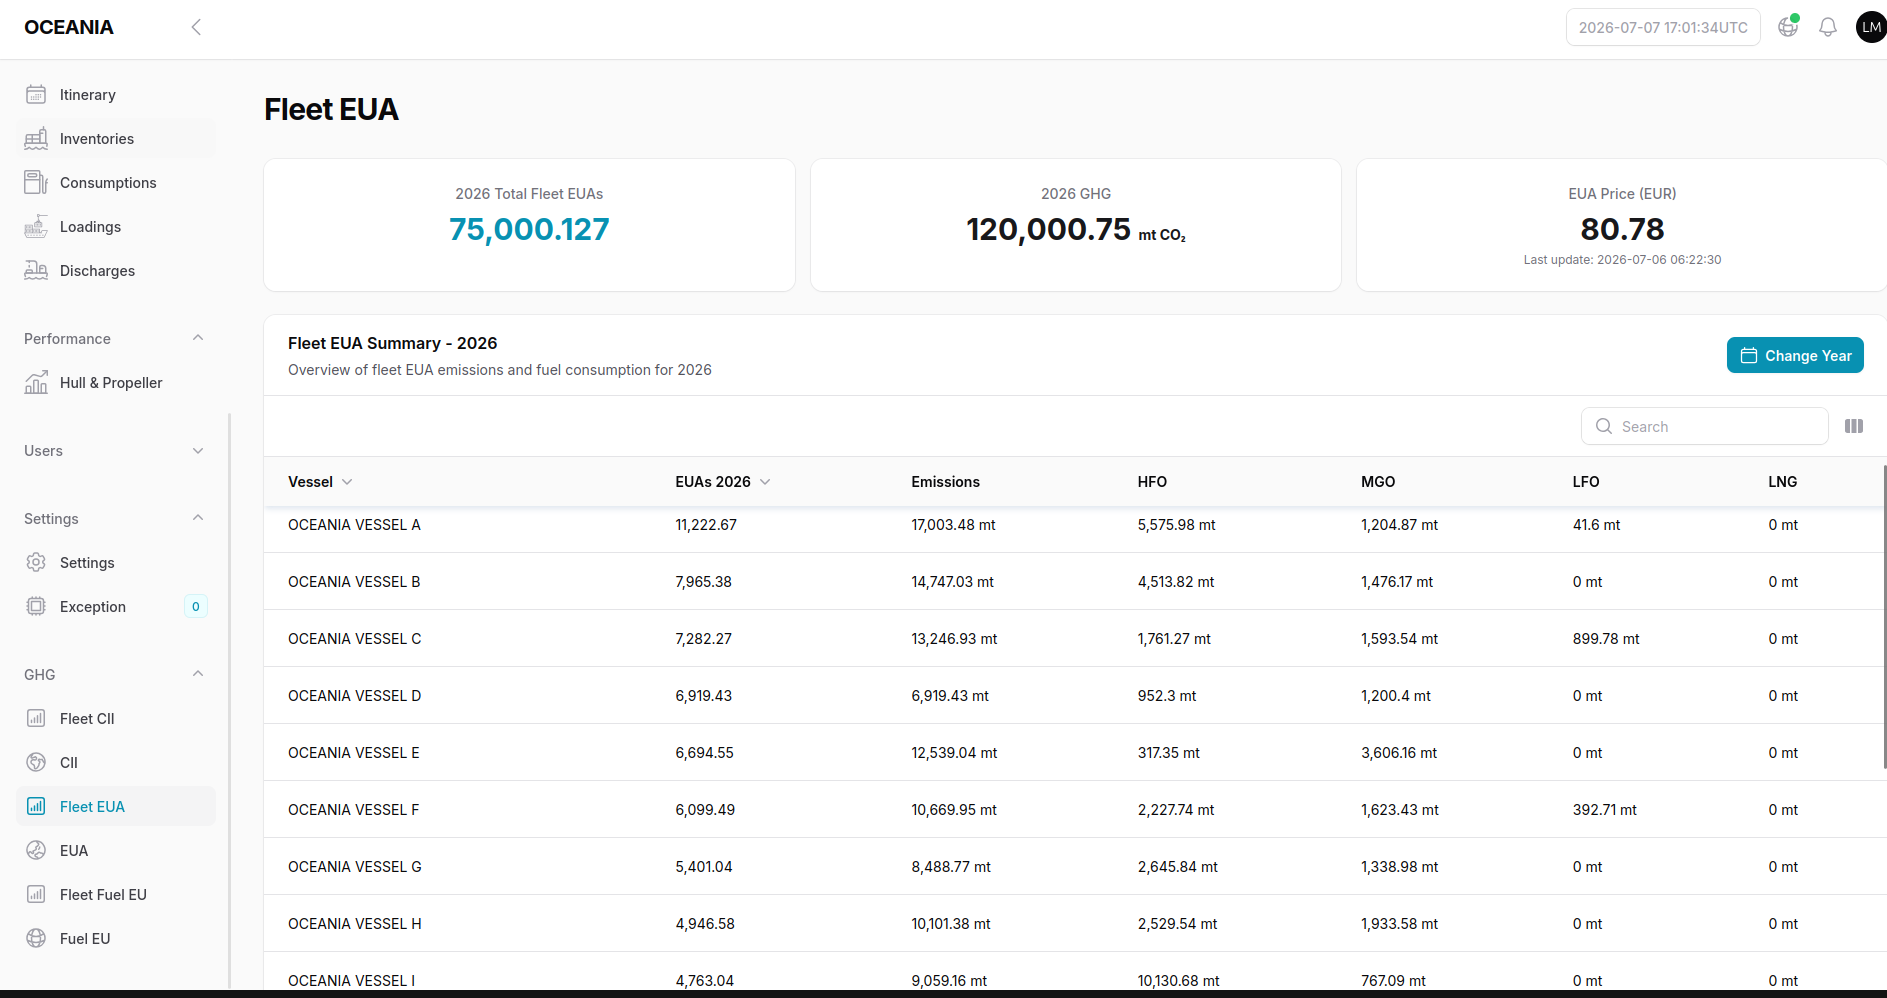1887x998 pixels.
Task: Click the page vertical scrollbar
Action: pos(1884,615)
